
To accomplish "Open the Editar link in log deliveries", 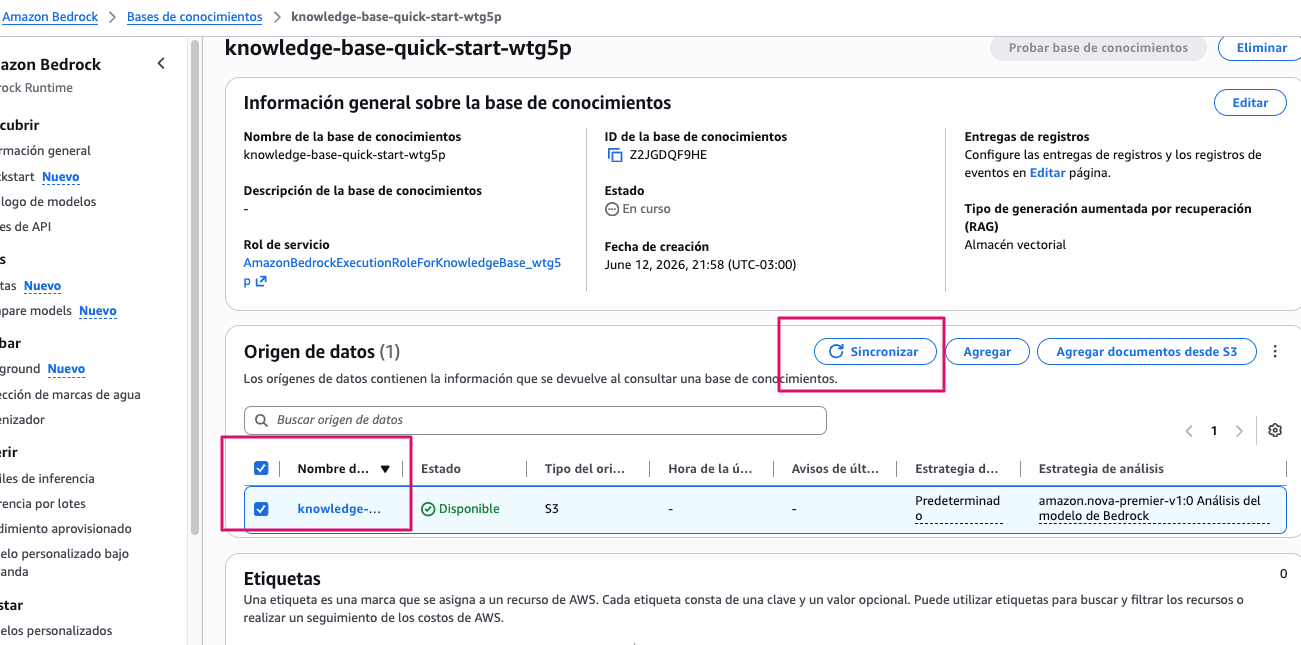I will [x=1047, y=173].
